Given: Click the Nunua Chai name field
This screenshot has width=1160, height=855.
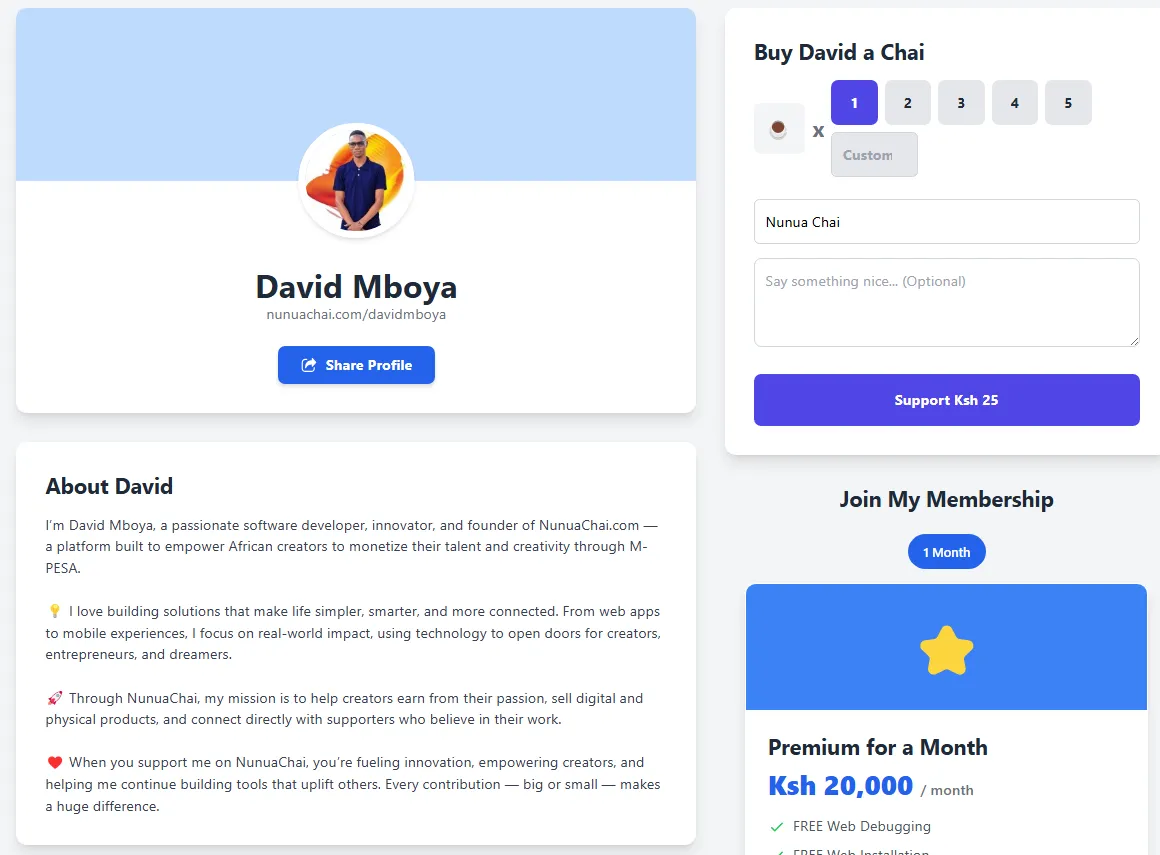Looking at the screenshot, I should point(946,222).
